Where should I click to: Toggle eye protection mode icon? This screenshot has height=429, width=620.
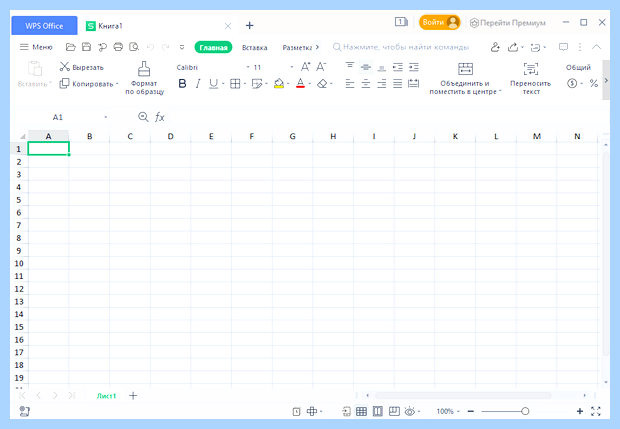click(x=410, y=411)
